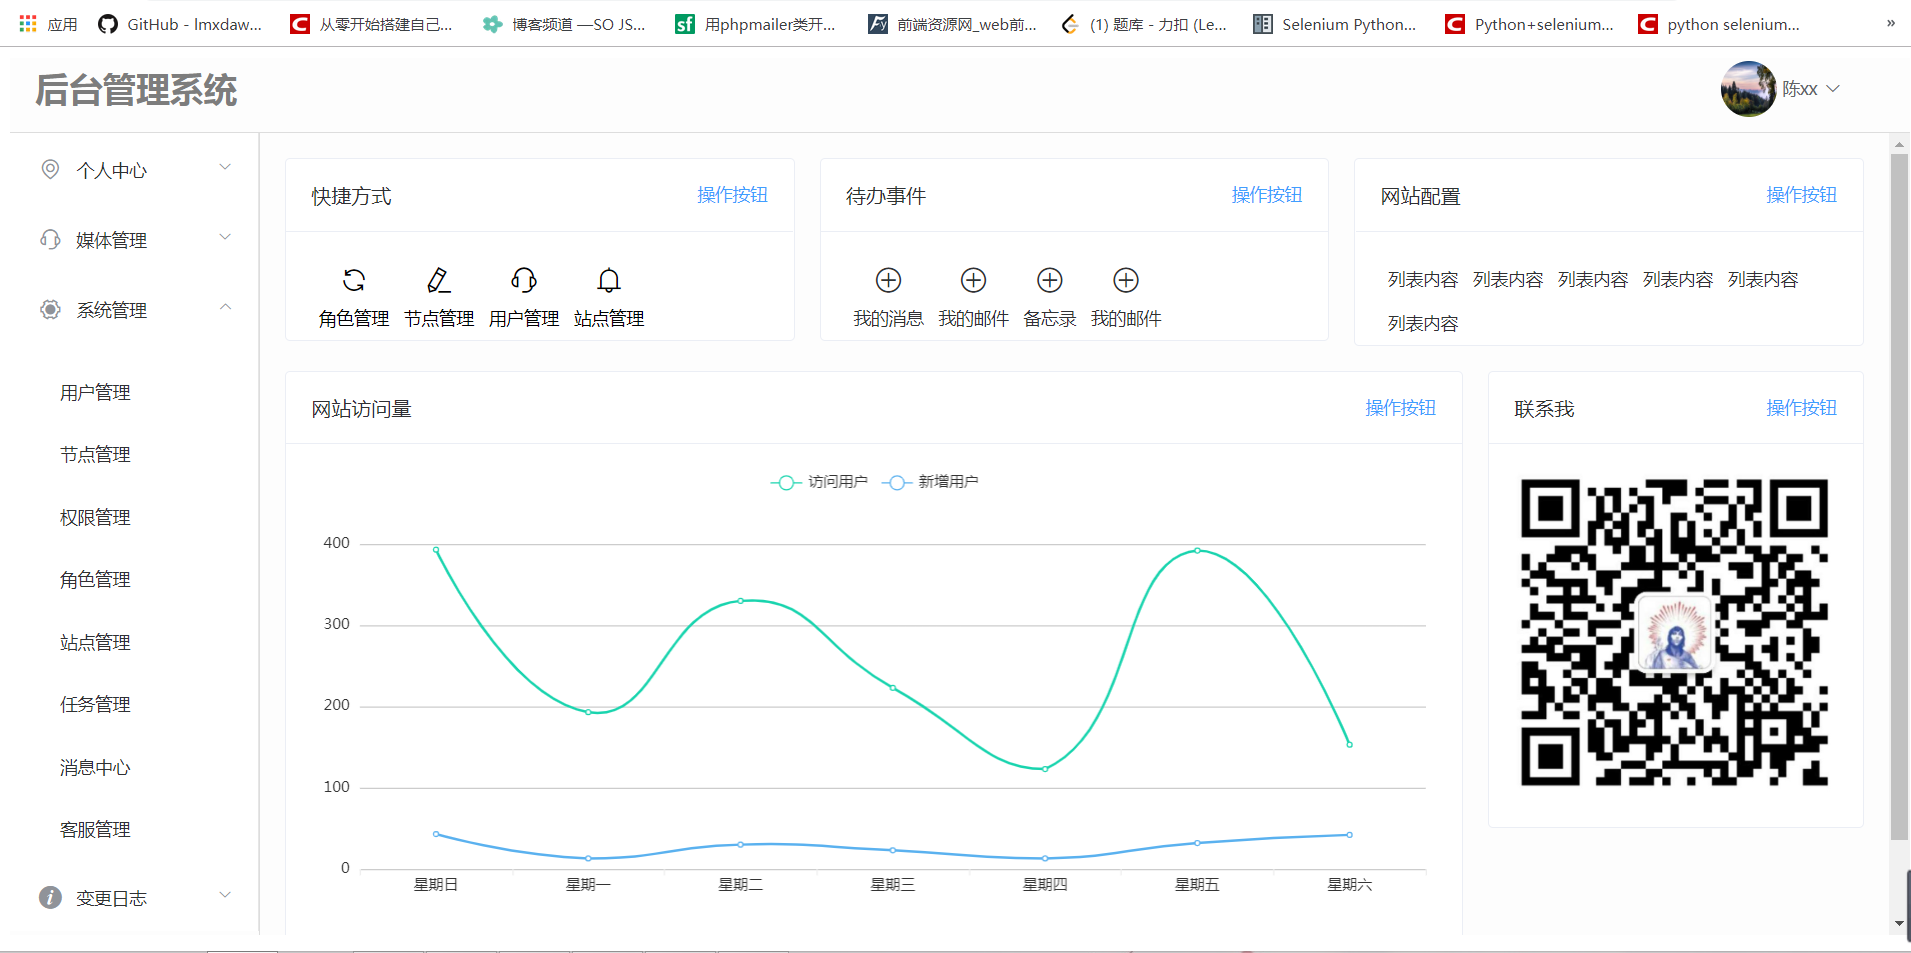Screen dimensions: 1911x953
Task: Click 操作按钮 in 待办事件 card
Action: (x=1267, y=195)
